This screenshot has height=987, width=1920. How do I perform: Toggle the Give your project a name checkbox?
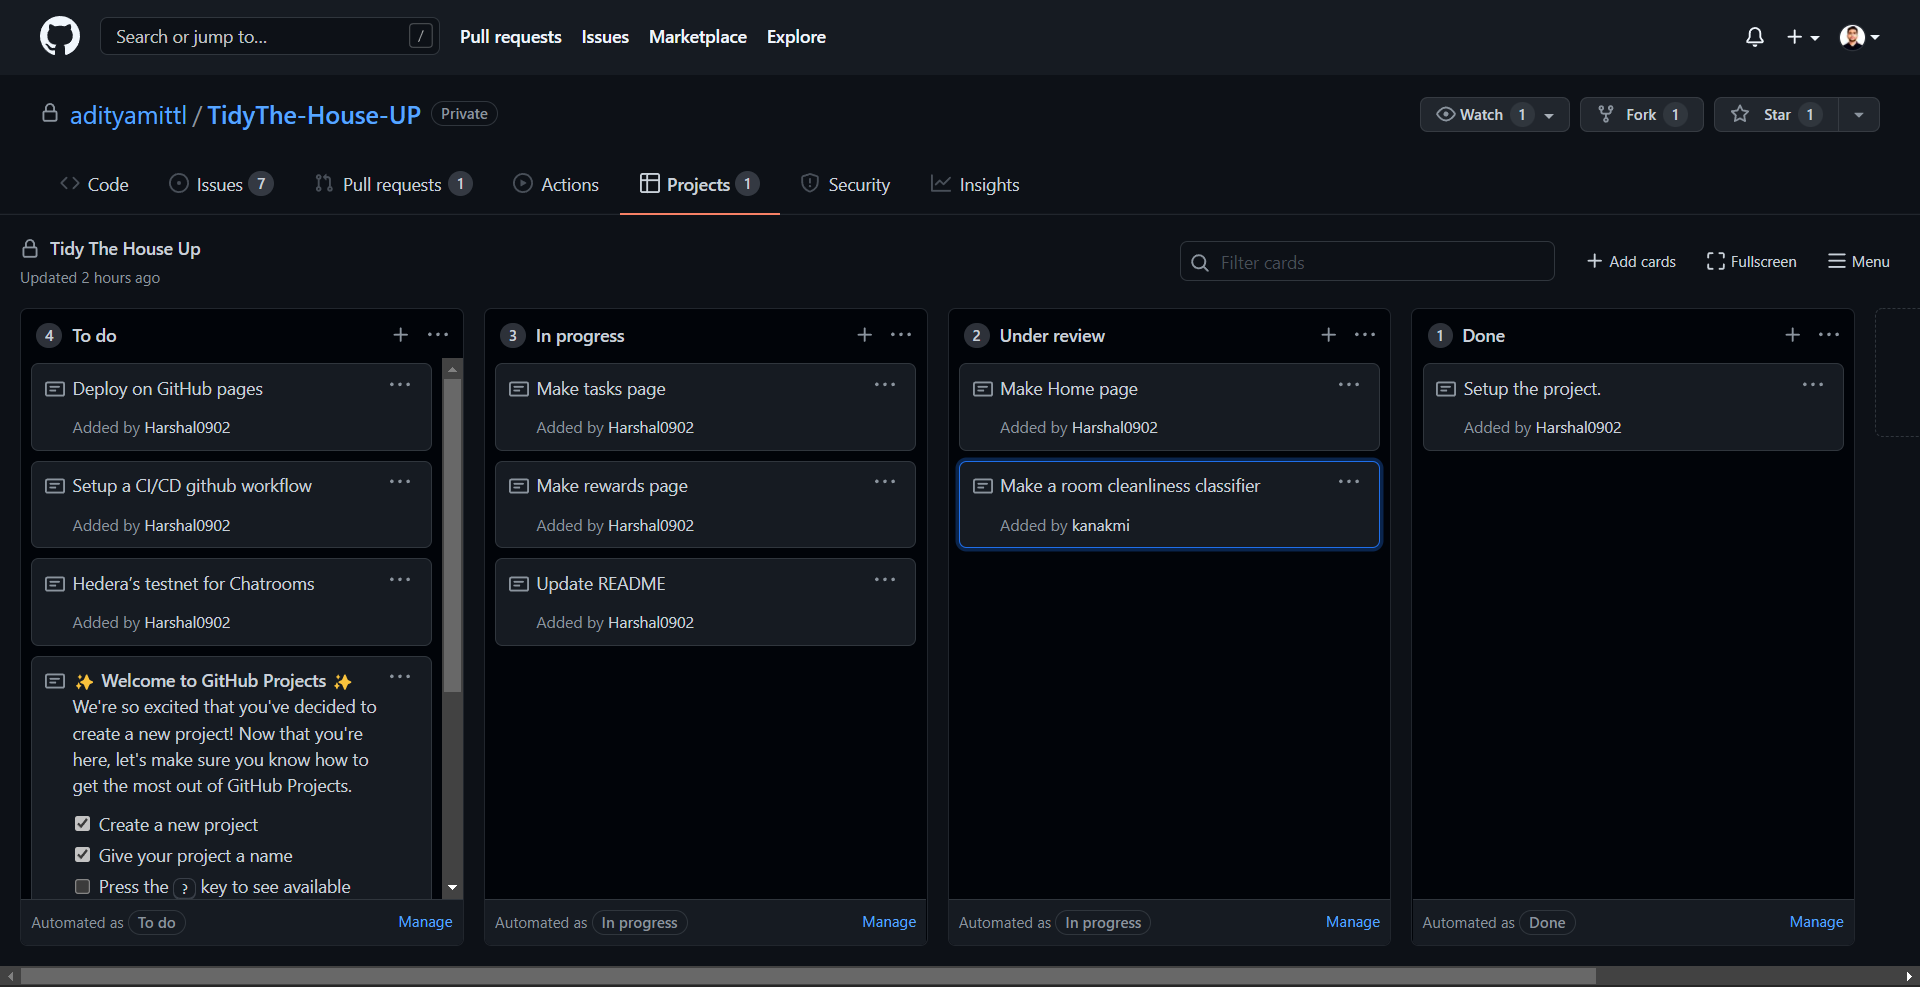click(x=82, y=855)
